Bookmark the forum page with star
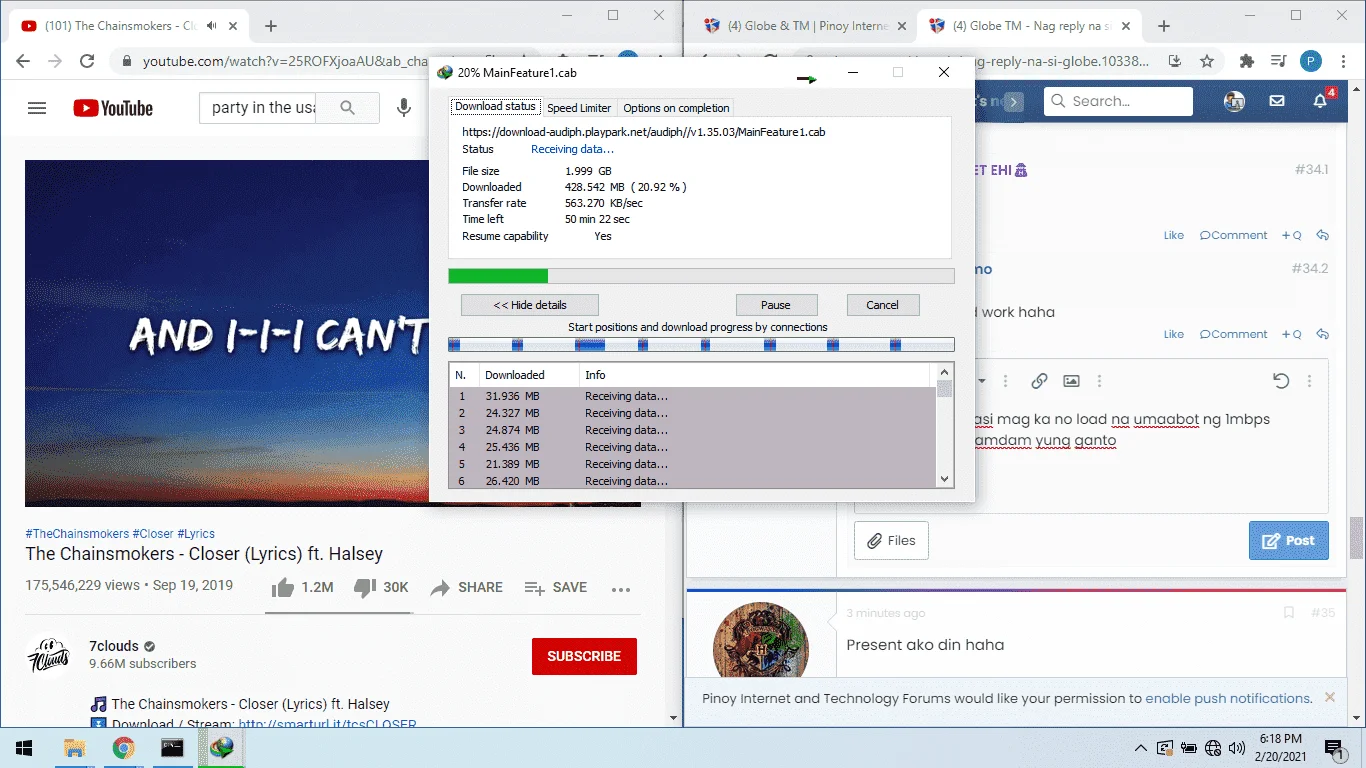 1207,61
